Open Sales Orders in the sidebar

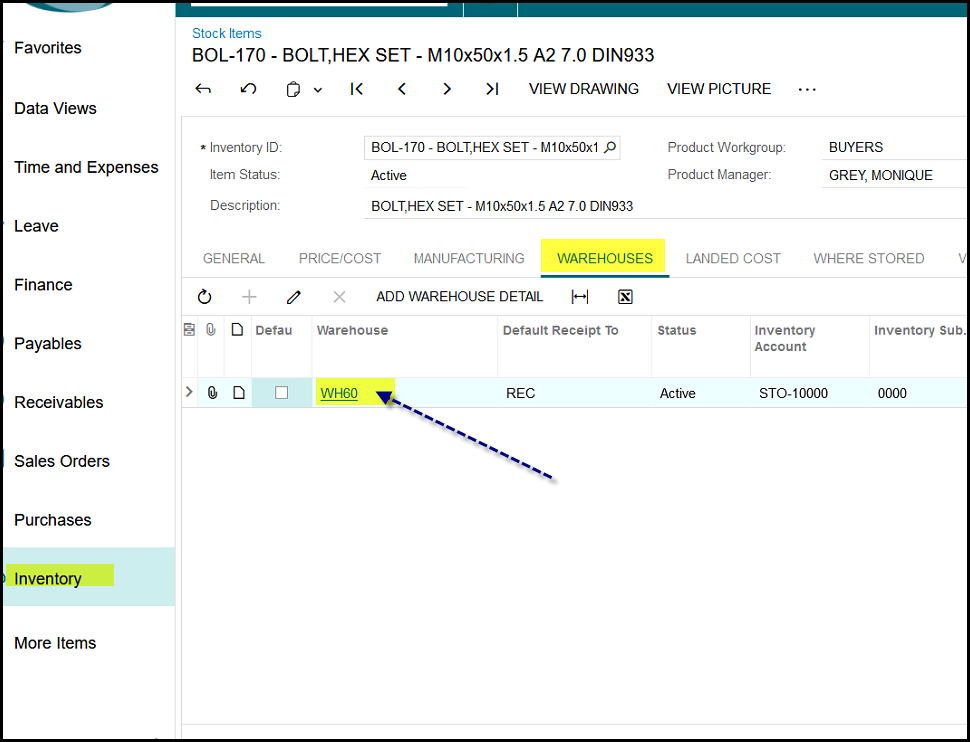62,461
